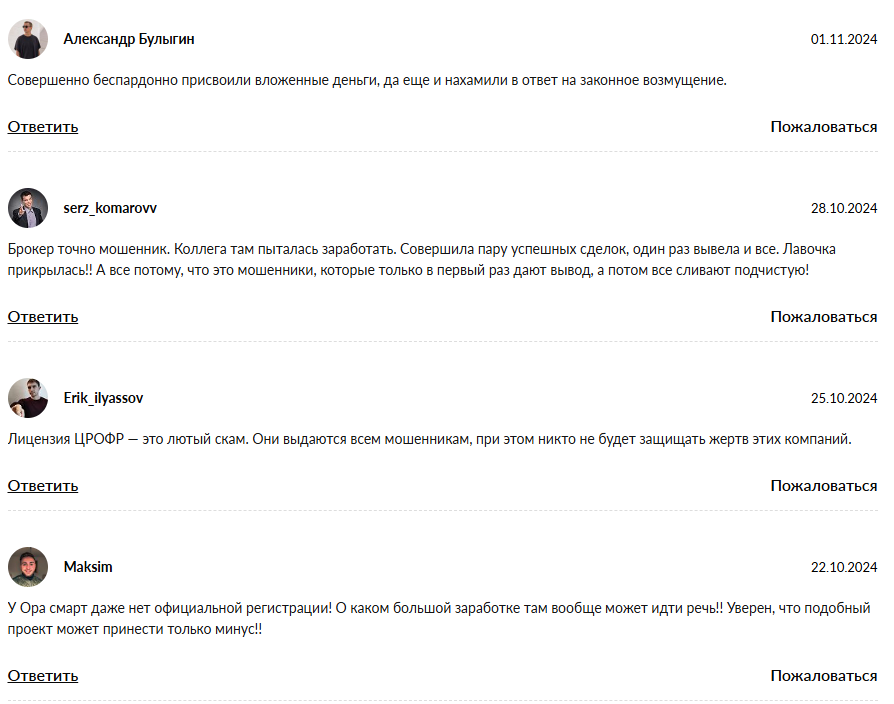894x704 pixels.
Task: Click the 25.10.2024 comment date
Action: [x=843, y=399]
